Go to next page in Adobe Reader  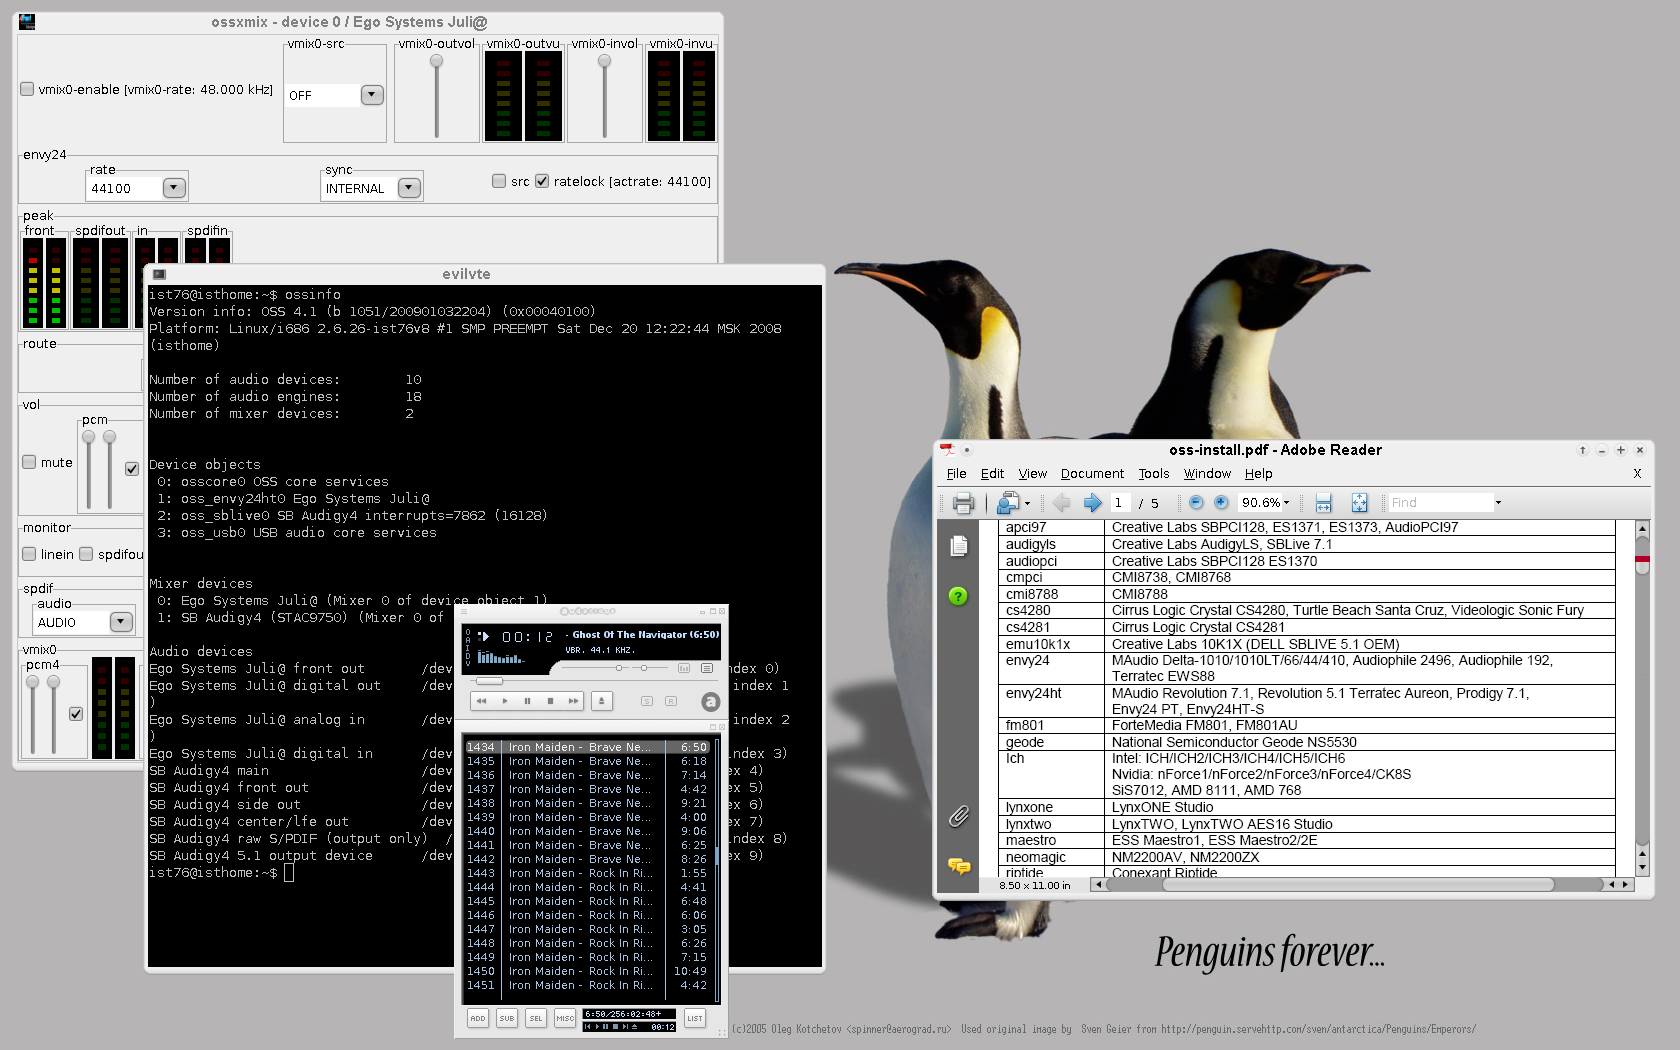click(1092, 503)
